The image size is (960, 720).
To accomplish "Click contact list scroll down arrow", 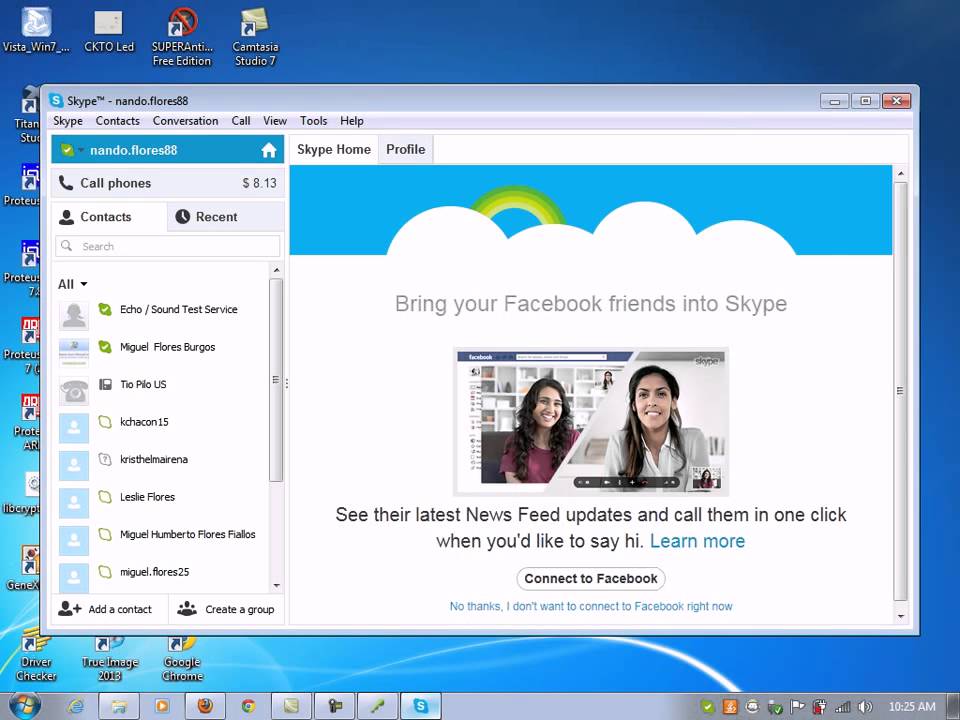I will tap(276, 585).
